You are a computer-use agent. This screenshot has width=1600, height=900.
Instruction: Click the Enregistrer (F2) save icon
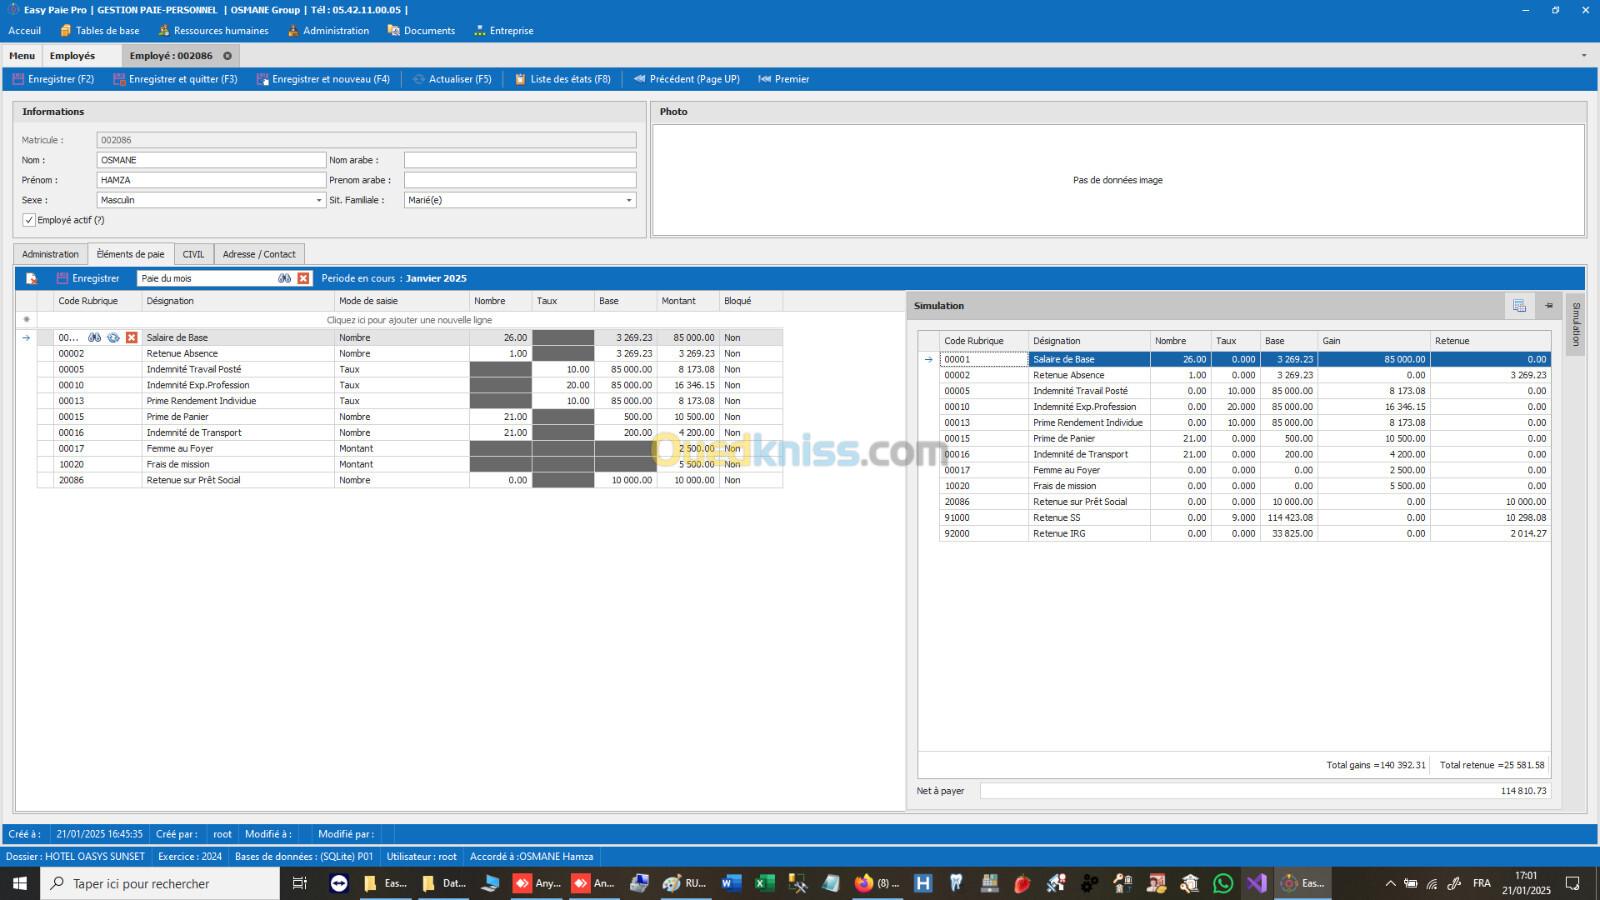pos(18,79)
